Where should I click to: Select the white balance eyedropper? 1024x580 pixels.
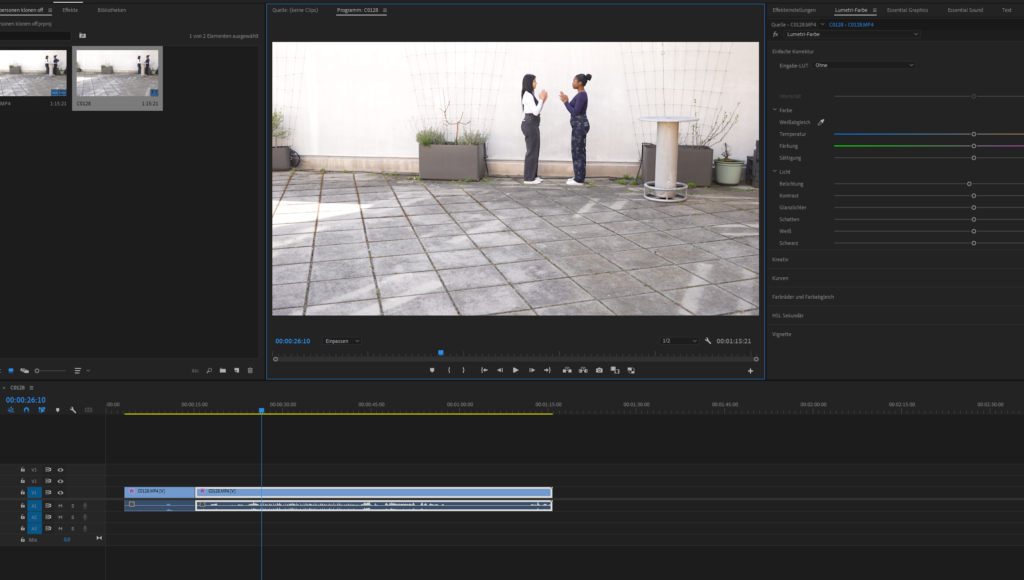(x=821, y=122)
